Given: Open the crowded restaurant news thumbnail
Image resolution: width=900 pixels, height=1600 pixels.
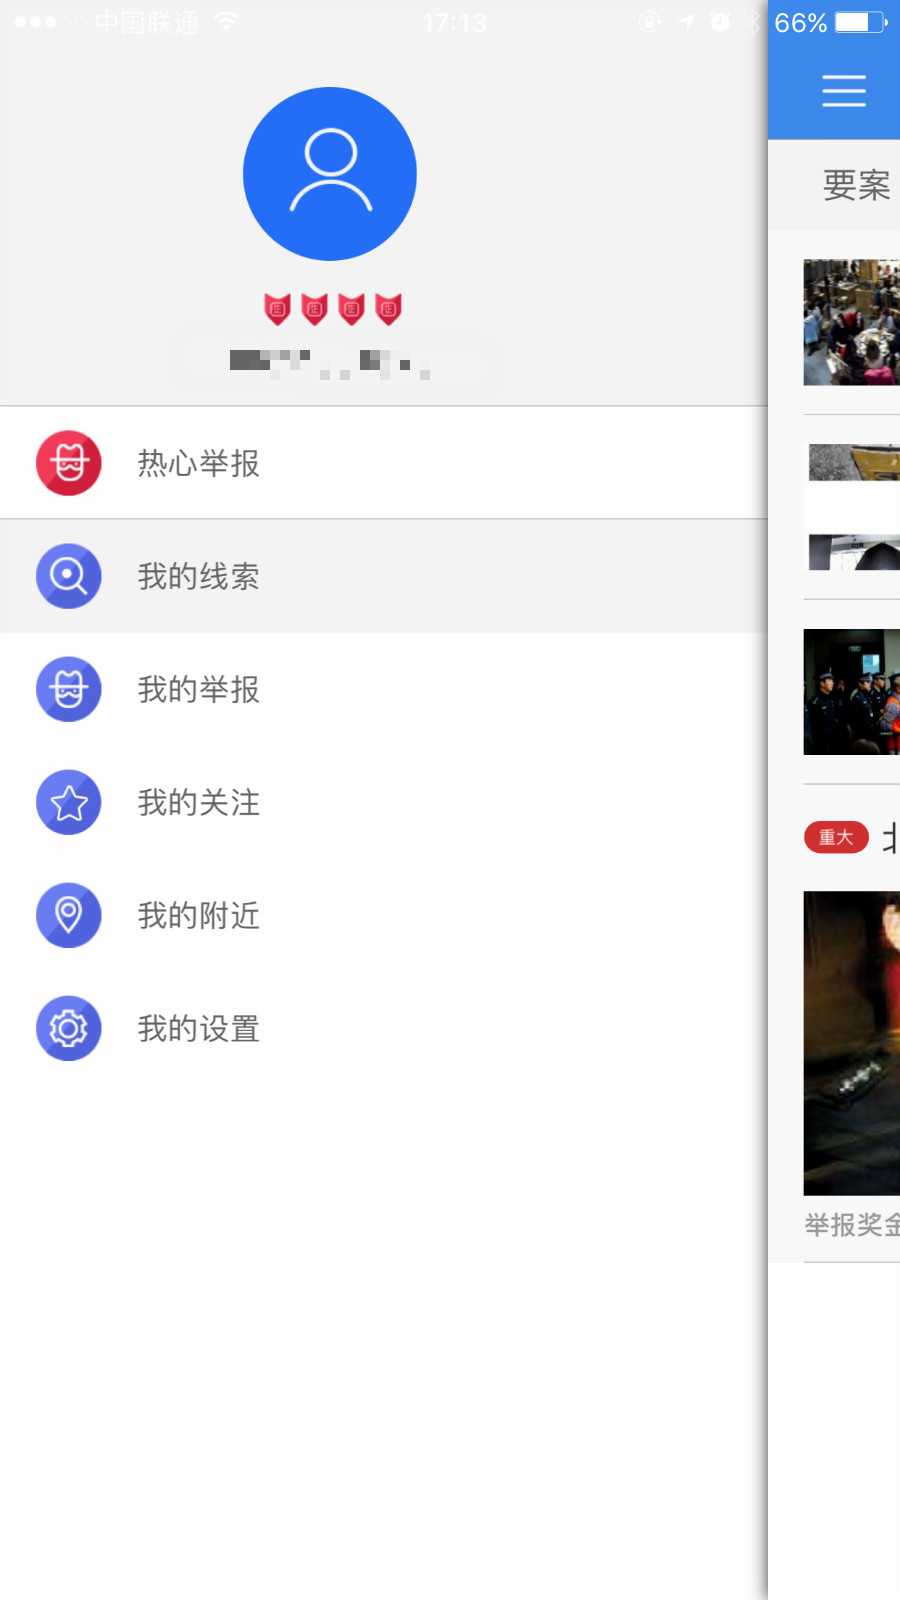Looking at the screenshot, I should click(852, 322).
